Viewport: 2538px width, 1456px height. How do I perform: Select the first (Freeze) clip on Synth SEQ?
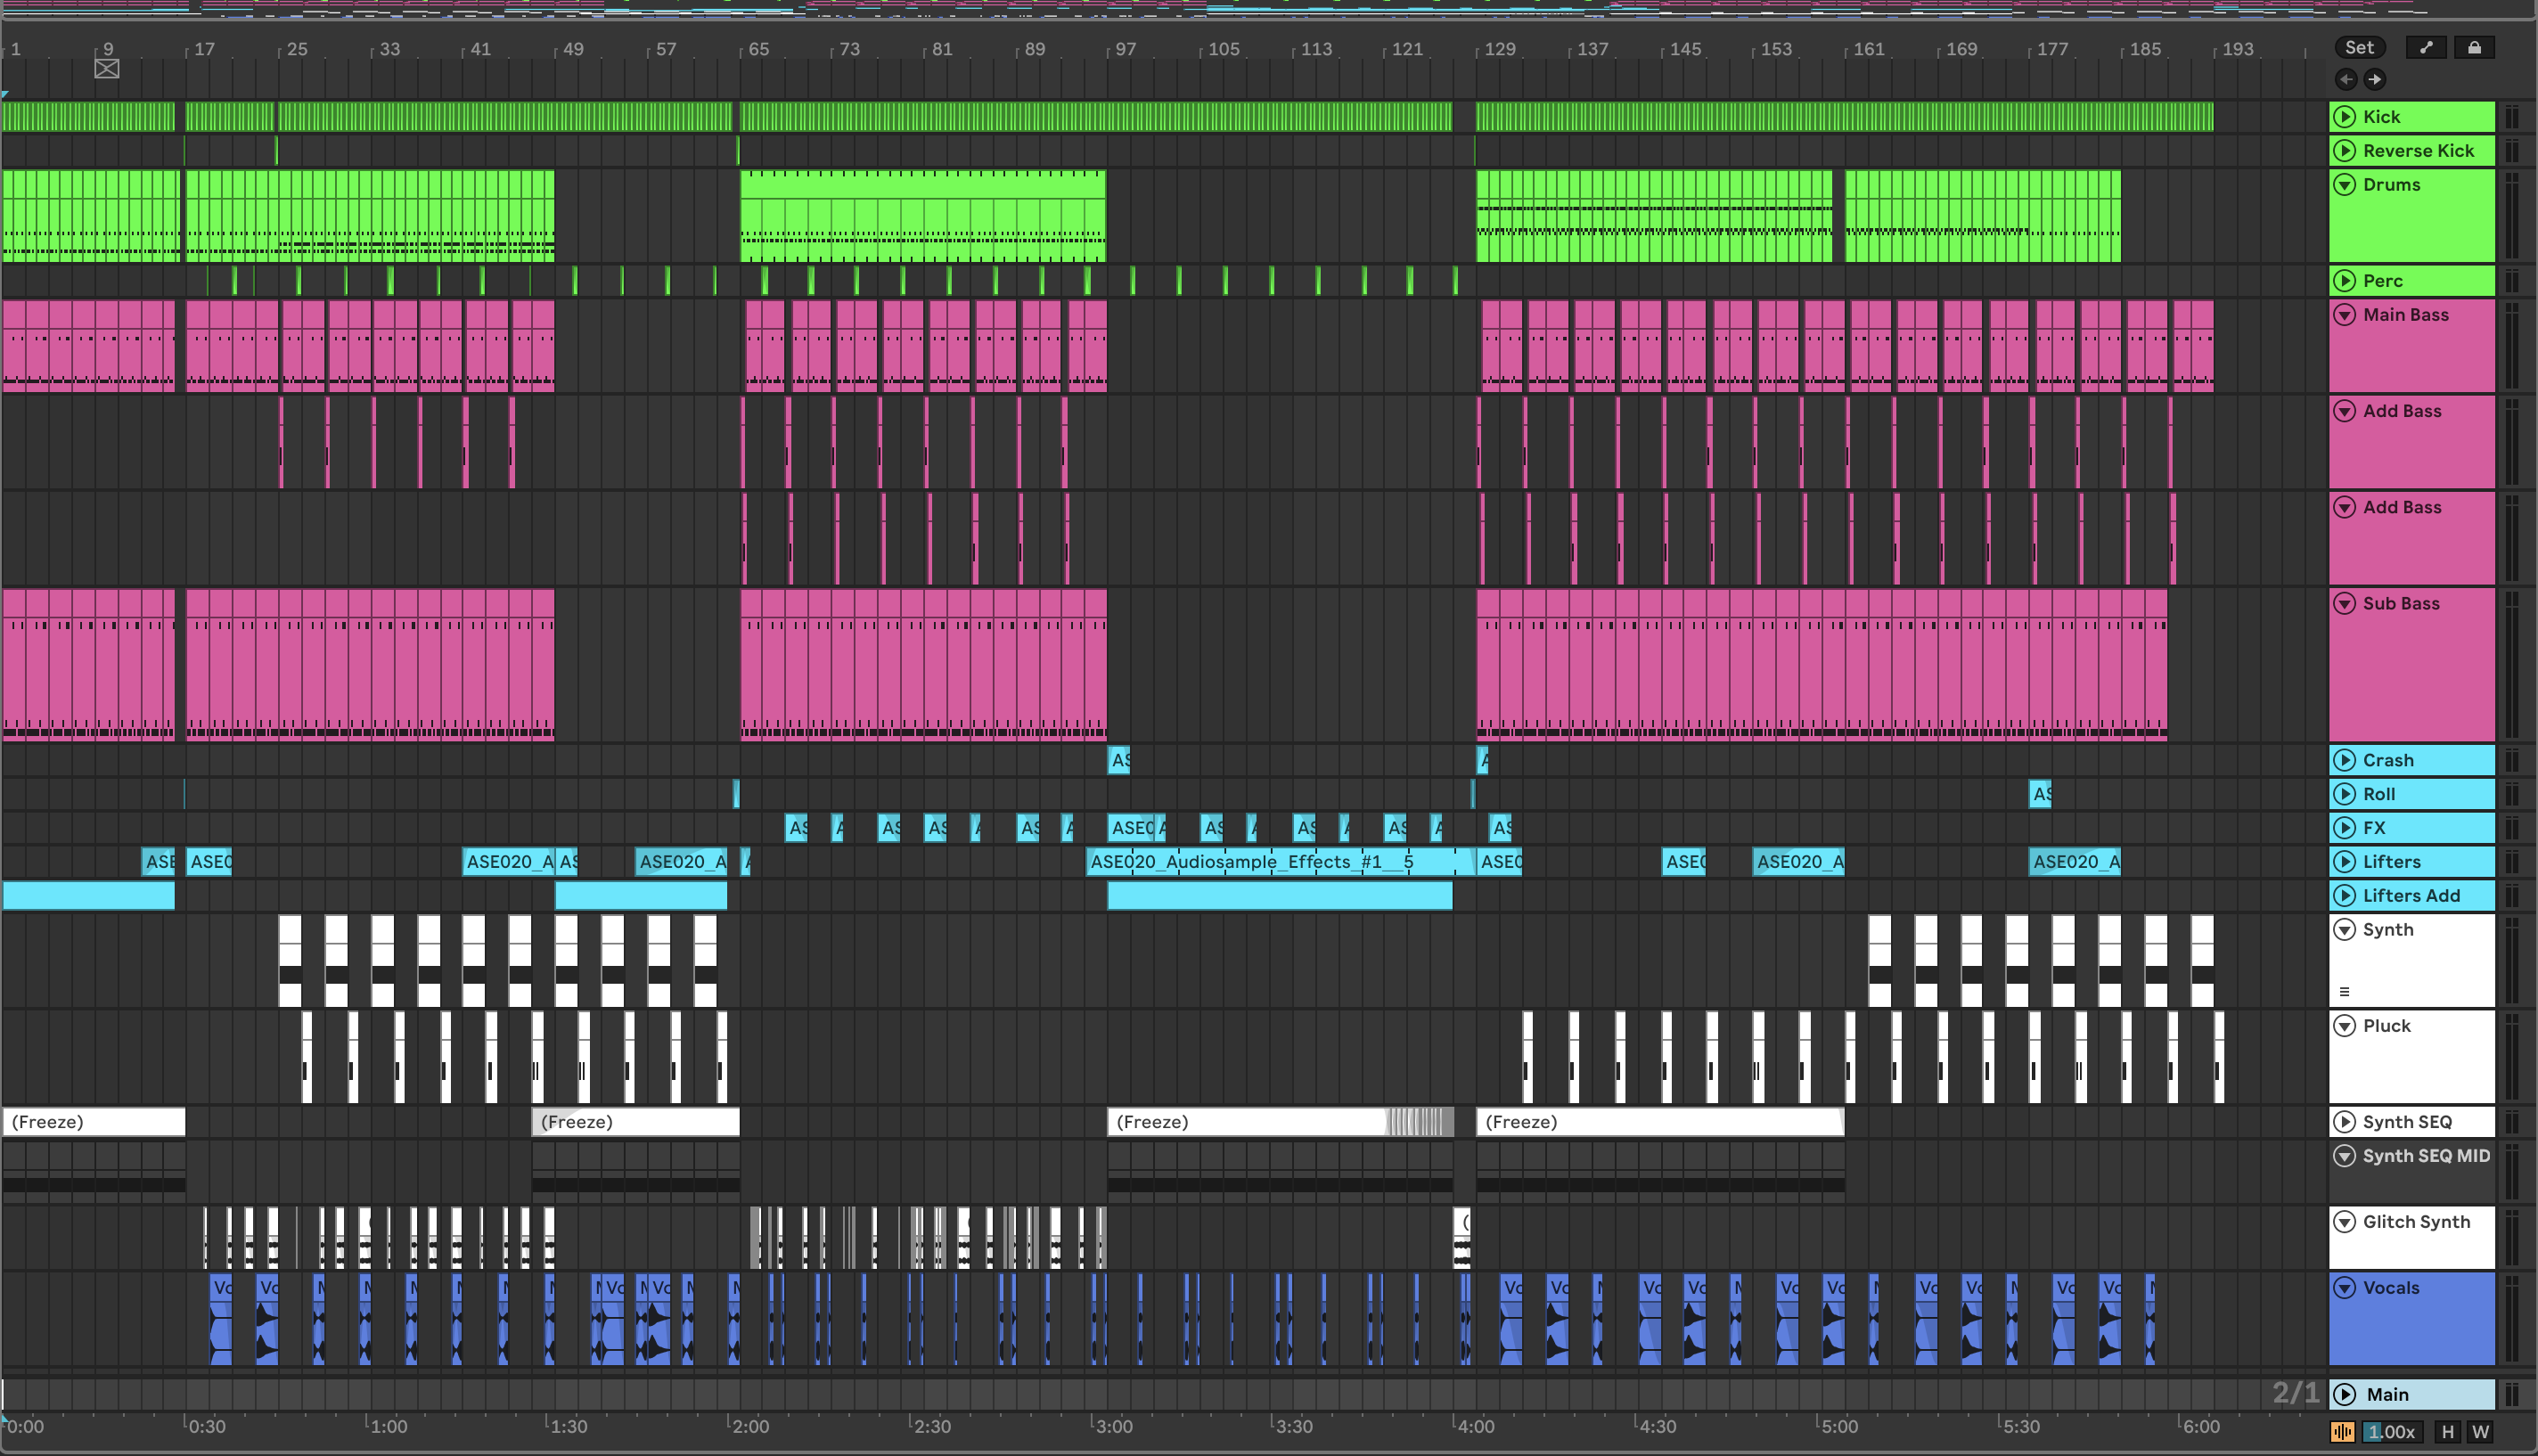point(94,1122)
